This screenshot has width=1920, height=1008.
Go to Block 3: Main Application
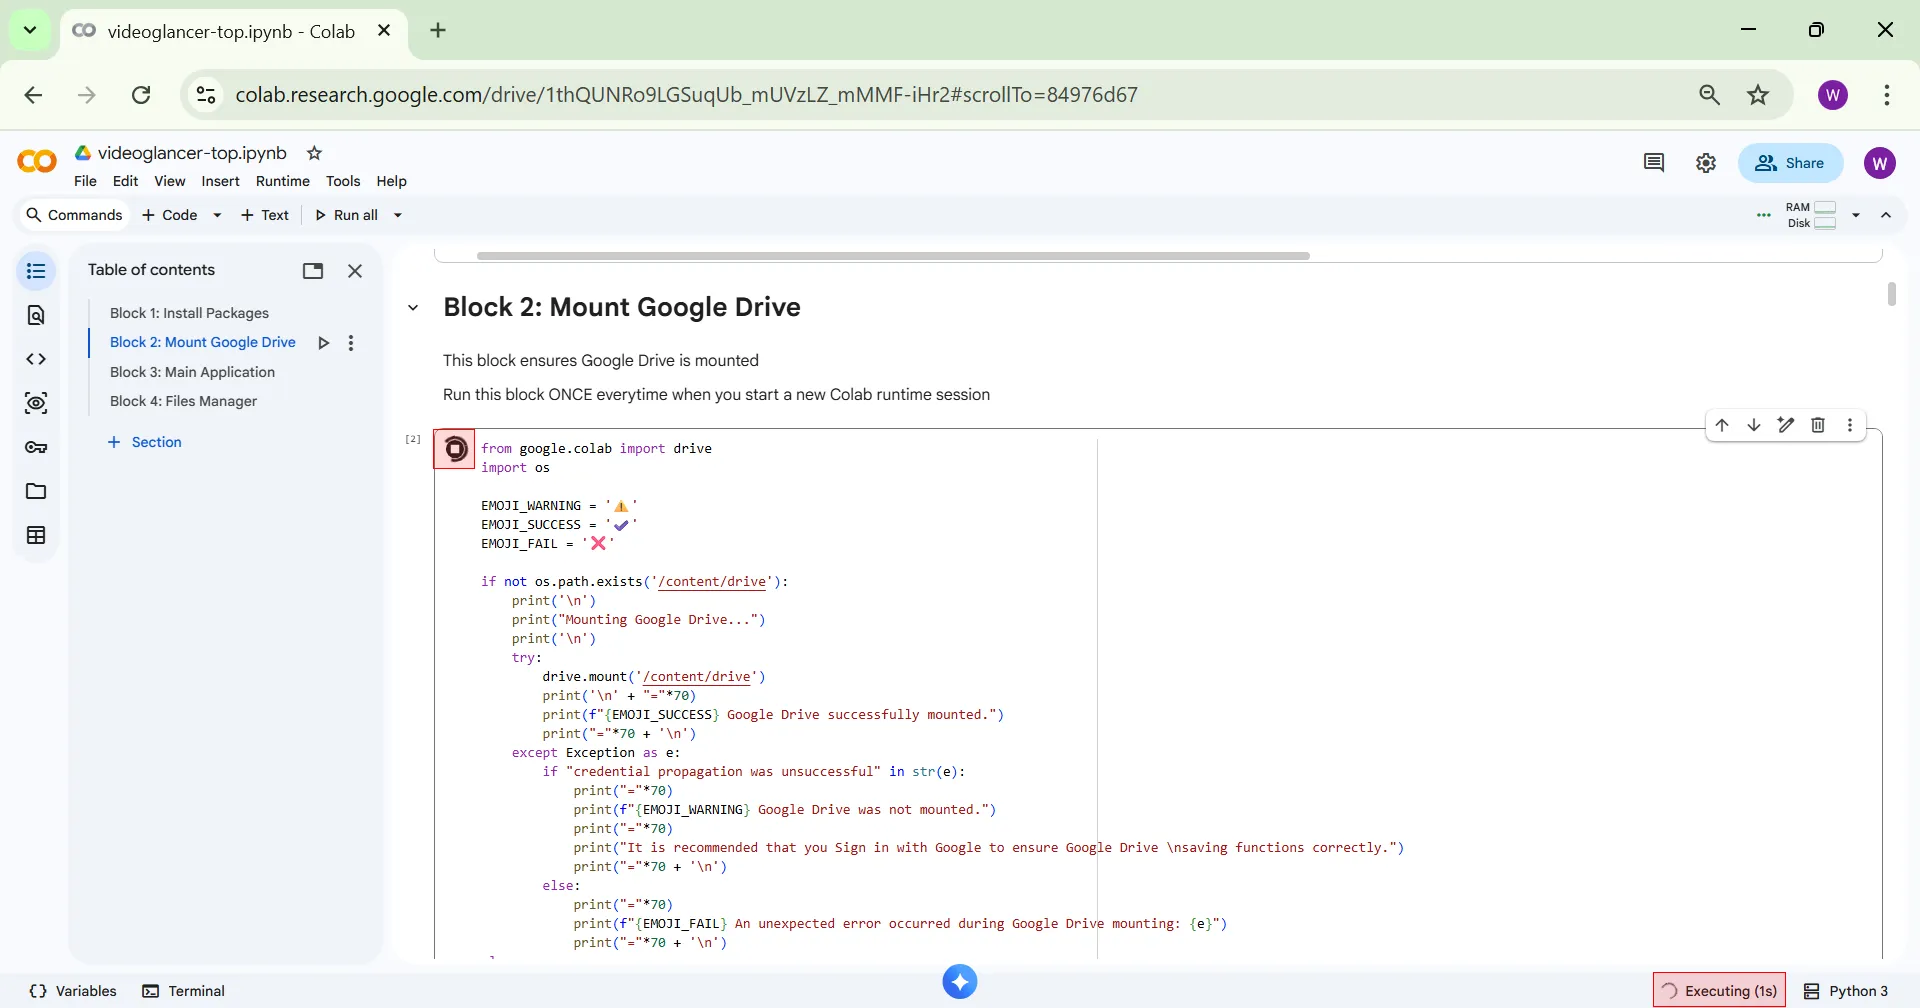192,372
